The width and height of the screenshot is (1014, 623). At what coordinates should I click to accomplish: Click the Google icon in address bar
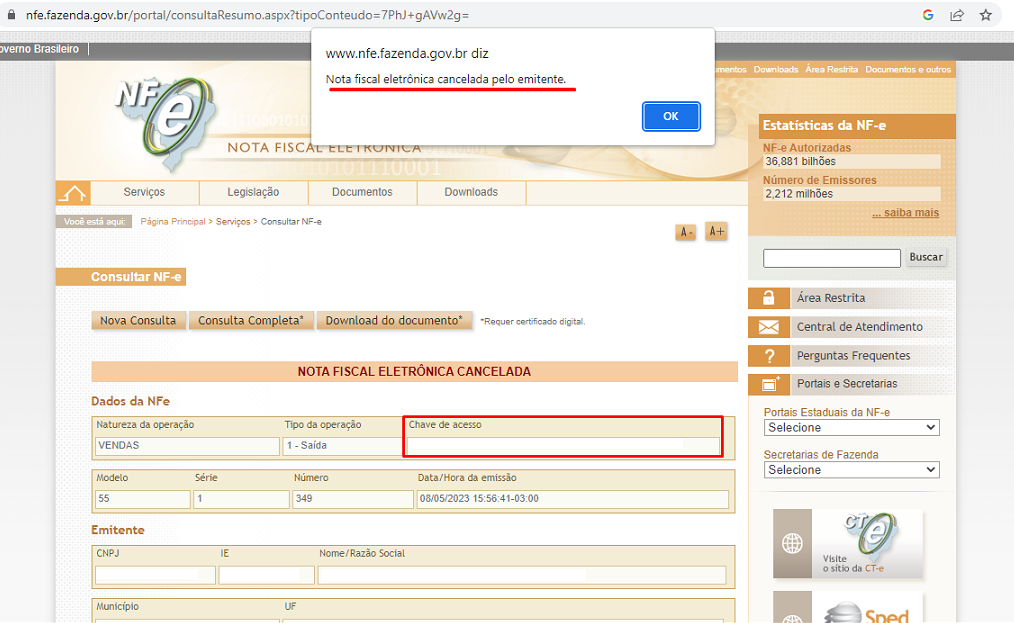point(928,15)
